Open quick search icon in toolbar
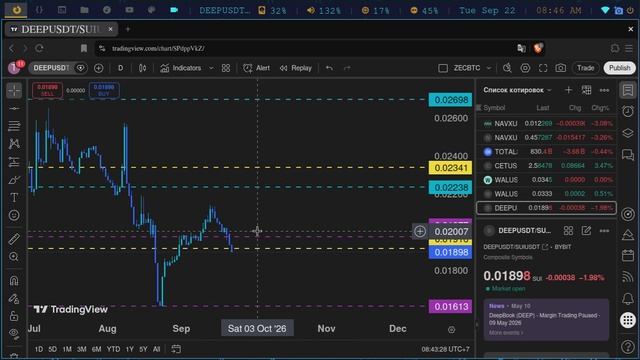This screenshot has height=360, width=640. [x=507, y=68]
